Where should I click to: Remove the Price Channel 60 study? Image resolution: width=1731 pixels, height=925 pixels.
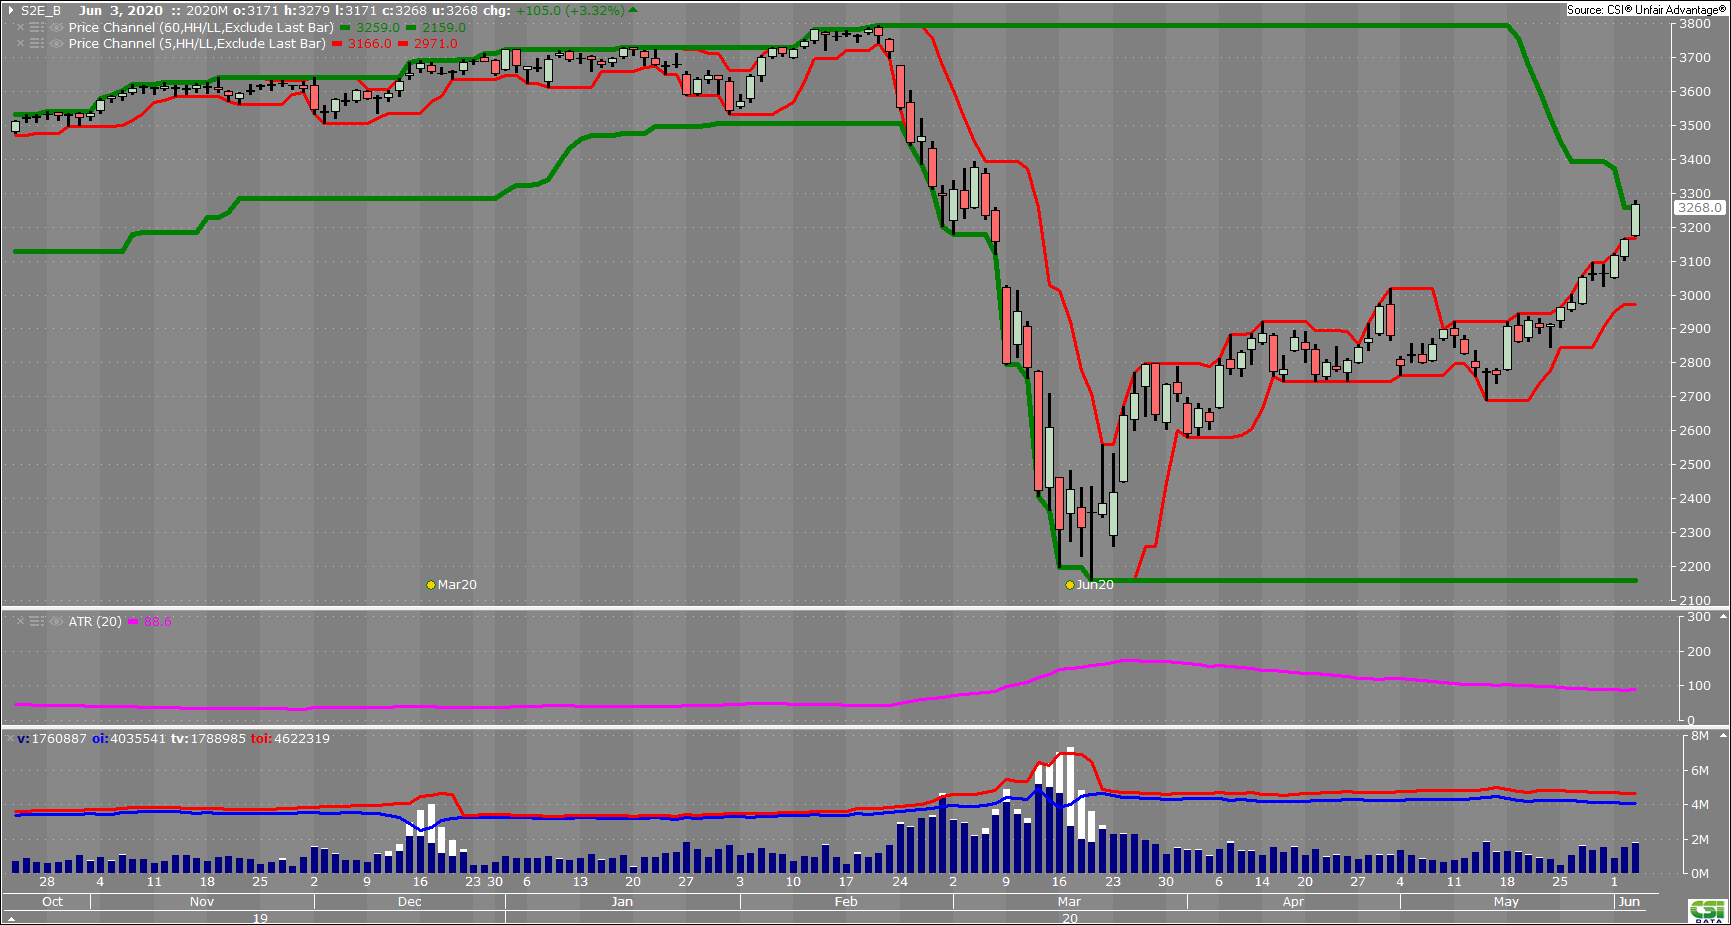20,27
